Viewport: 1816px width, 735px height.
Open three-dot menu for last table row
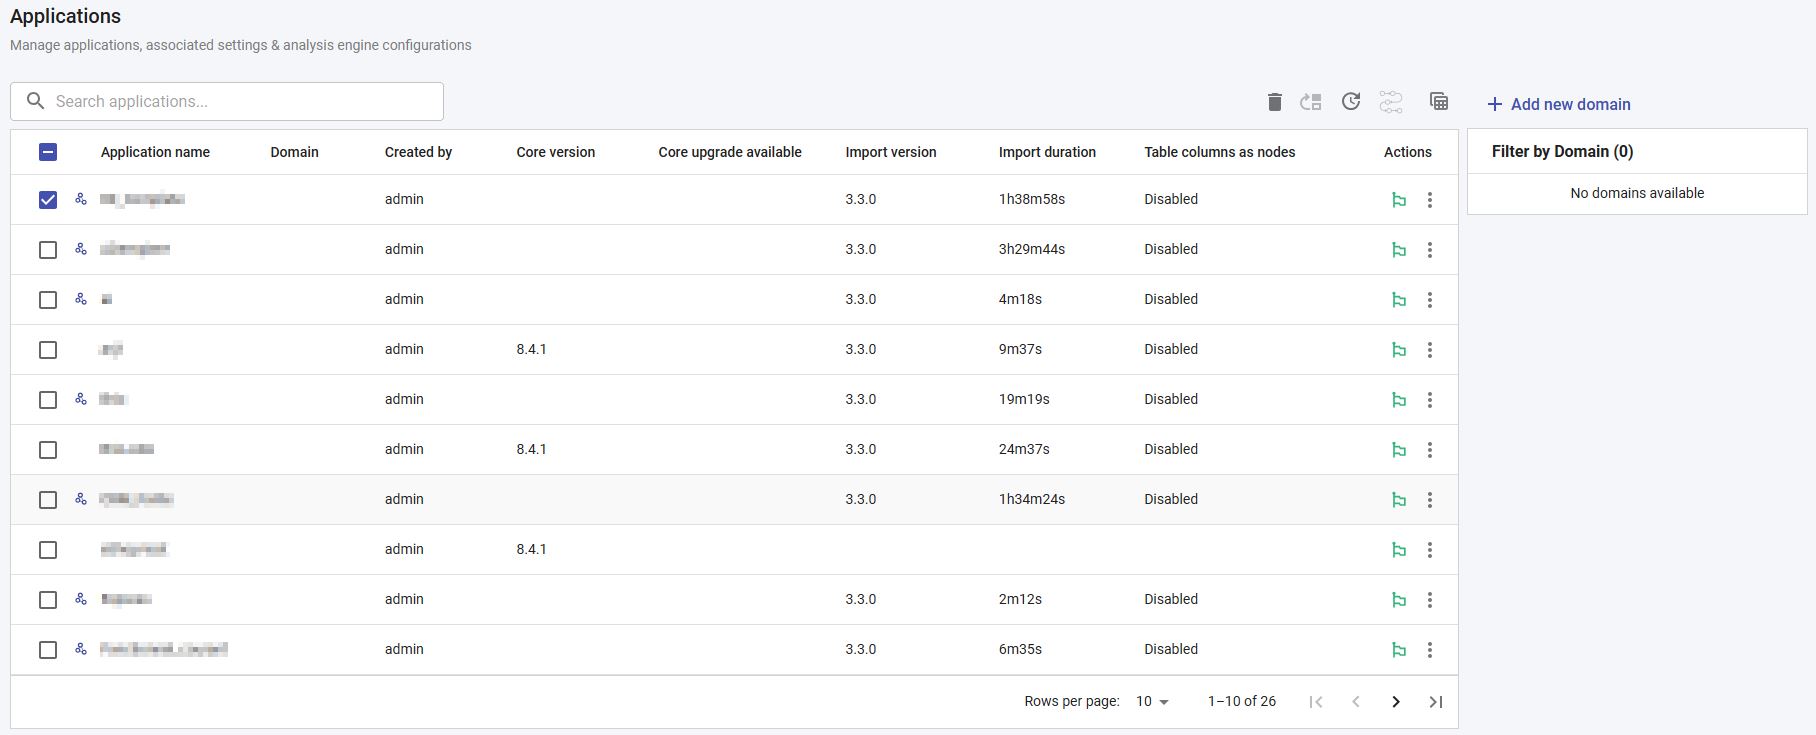coord(1430,650)
